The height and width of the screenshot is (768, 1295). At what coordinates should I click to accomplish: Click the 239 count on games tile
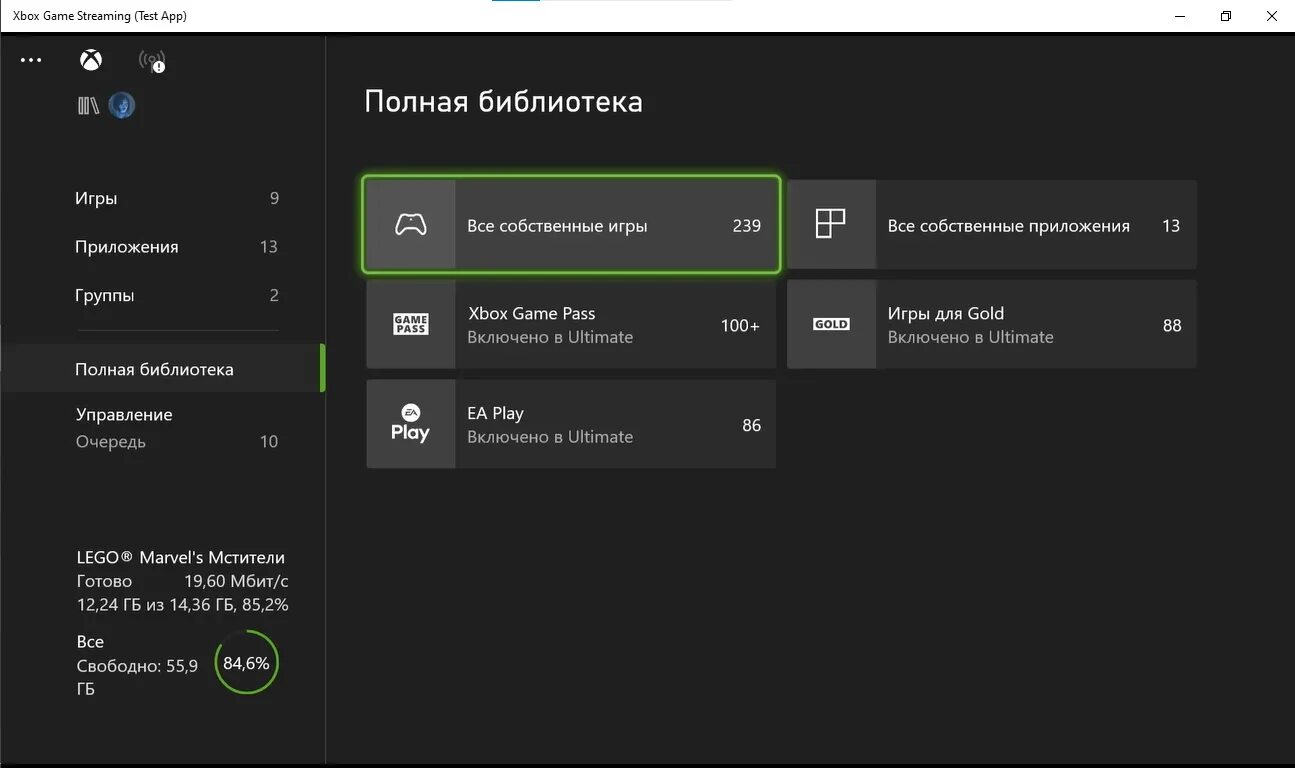(x=747, y=225)
